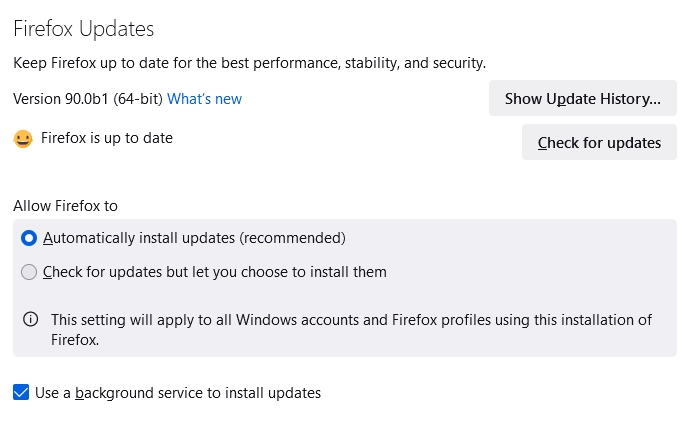
Task: Click the 'Use a background service to install updates' label
Action: 178,393
